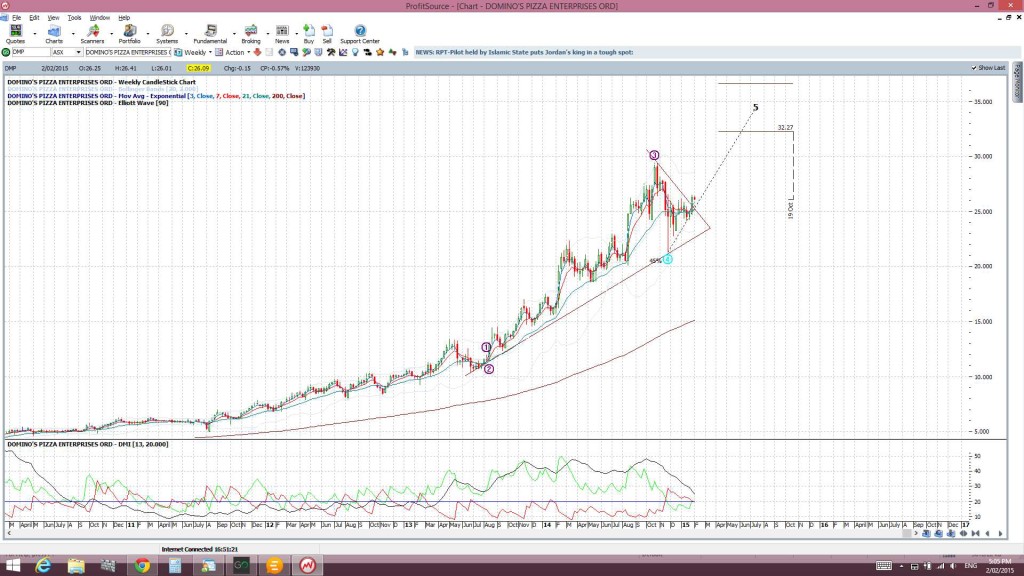Click the hammer tools icon in chart toolbar
Screen dimensions: 1024x576
click(331, 52)
